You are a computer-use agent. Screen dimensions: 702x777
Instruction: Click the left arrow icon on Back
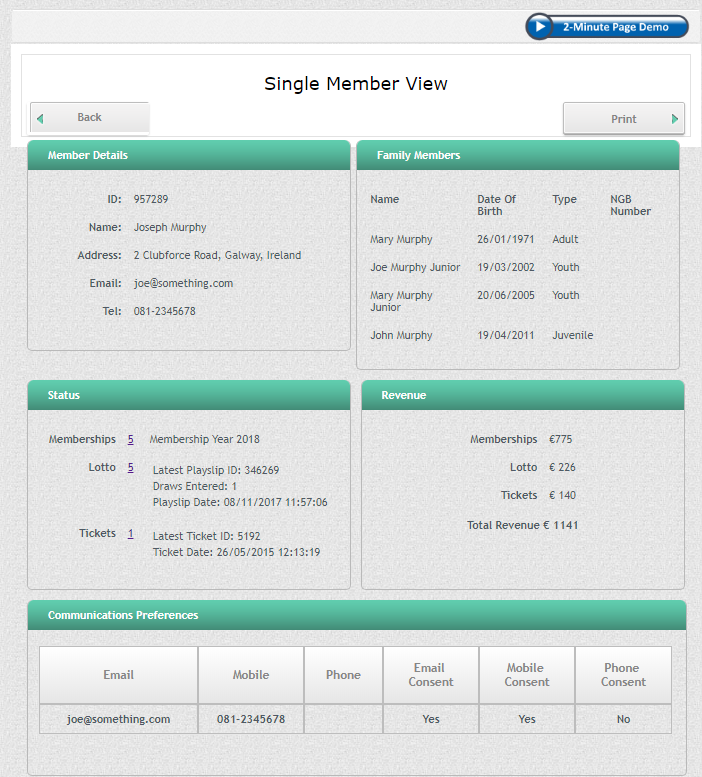point(40,118)
